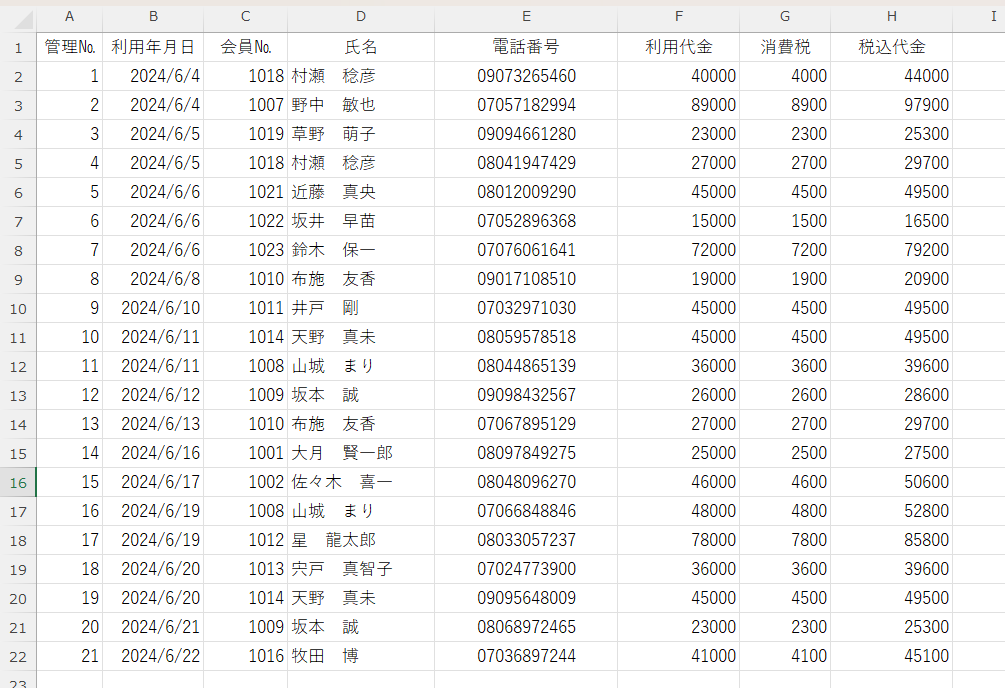Viewport: 1005px width, 688px height.
Task: Select the date cell 2024/6/22
Action: [x=153, y=656]
